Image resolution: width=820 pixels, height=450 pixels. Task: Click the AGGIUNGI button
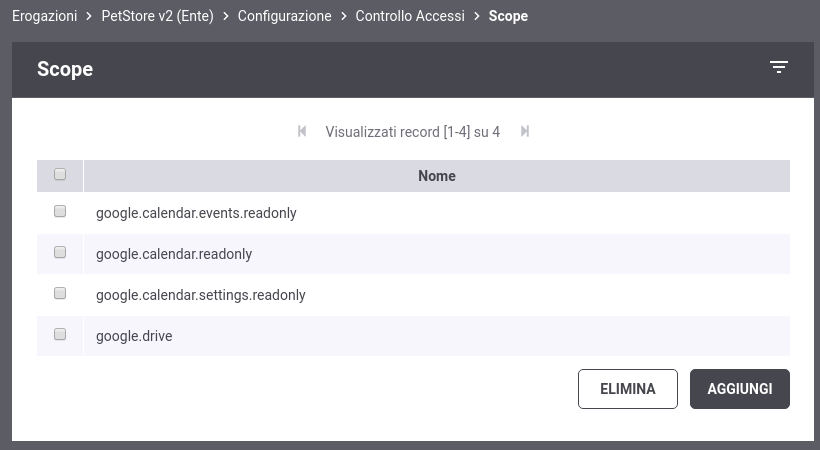739,389
